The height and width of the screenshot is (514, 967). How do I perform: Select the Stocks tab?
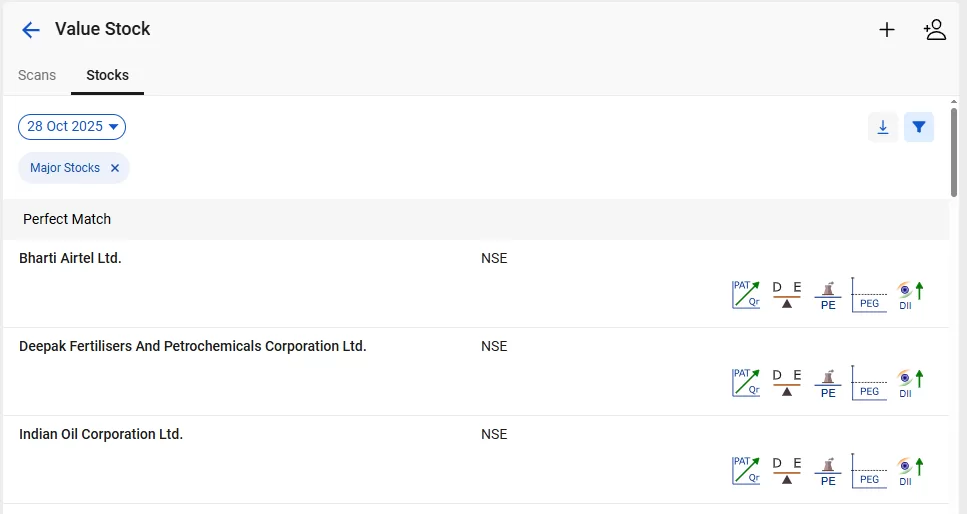click(107, 75)
